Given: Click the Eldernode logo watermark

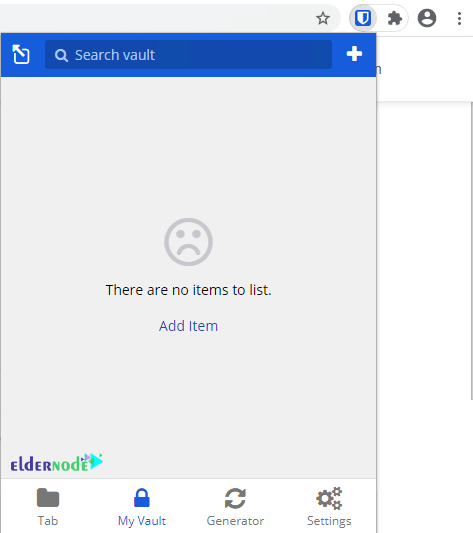Looking at the screenshot, I should tap(56, 462).
